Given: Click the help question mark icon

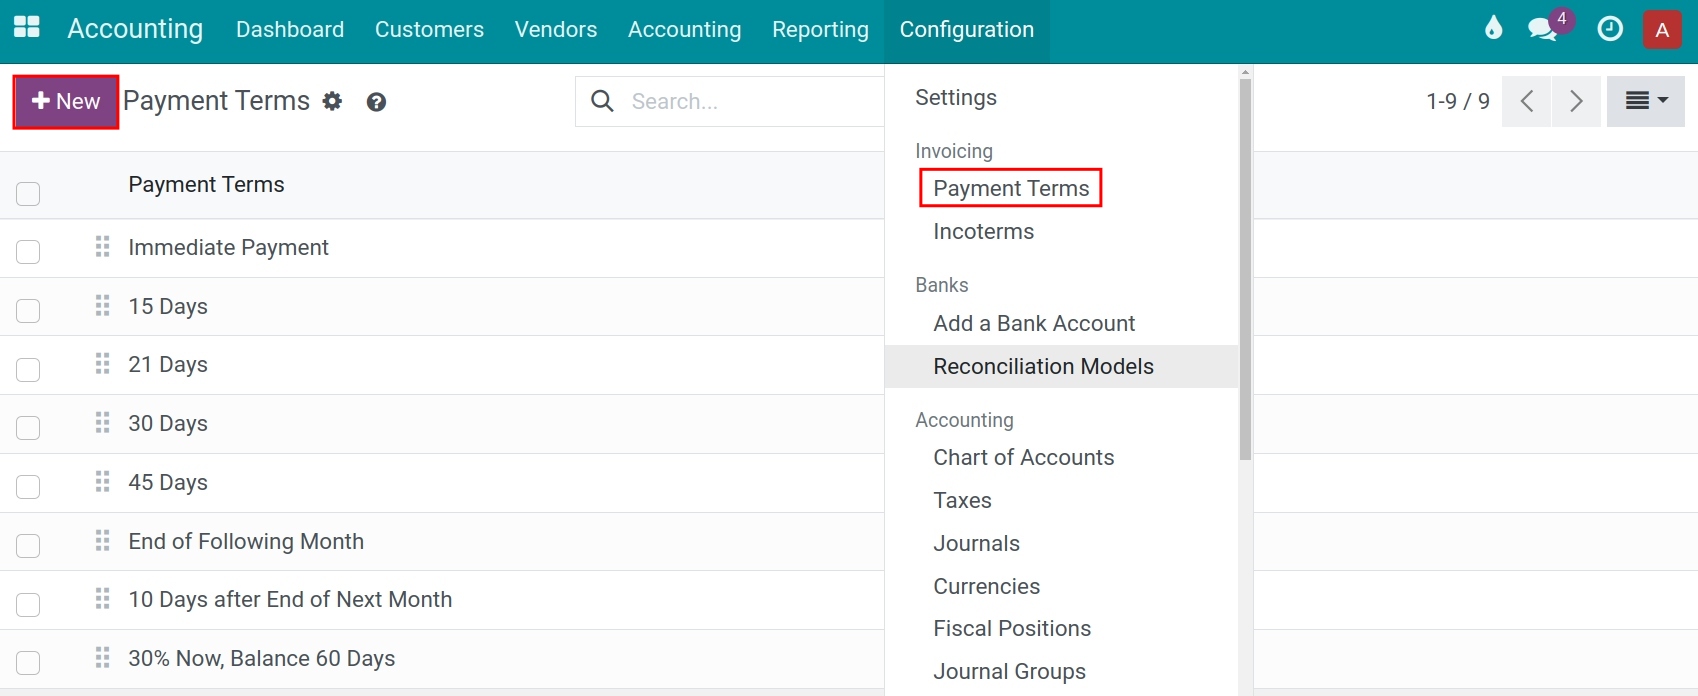Looking at the screenshot, I should (376, 102).
